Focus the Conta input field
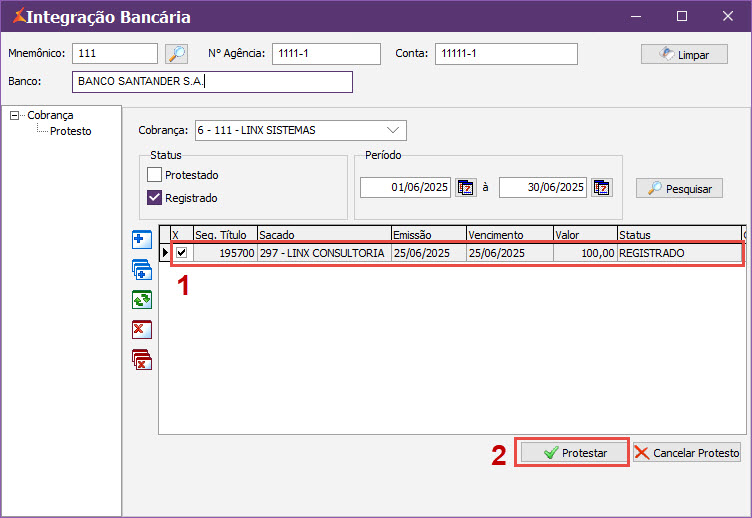Image resolution: width=752 pixels, height=518 pixels. tap(506, 53)
